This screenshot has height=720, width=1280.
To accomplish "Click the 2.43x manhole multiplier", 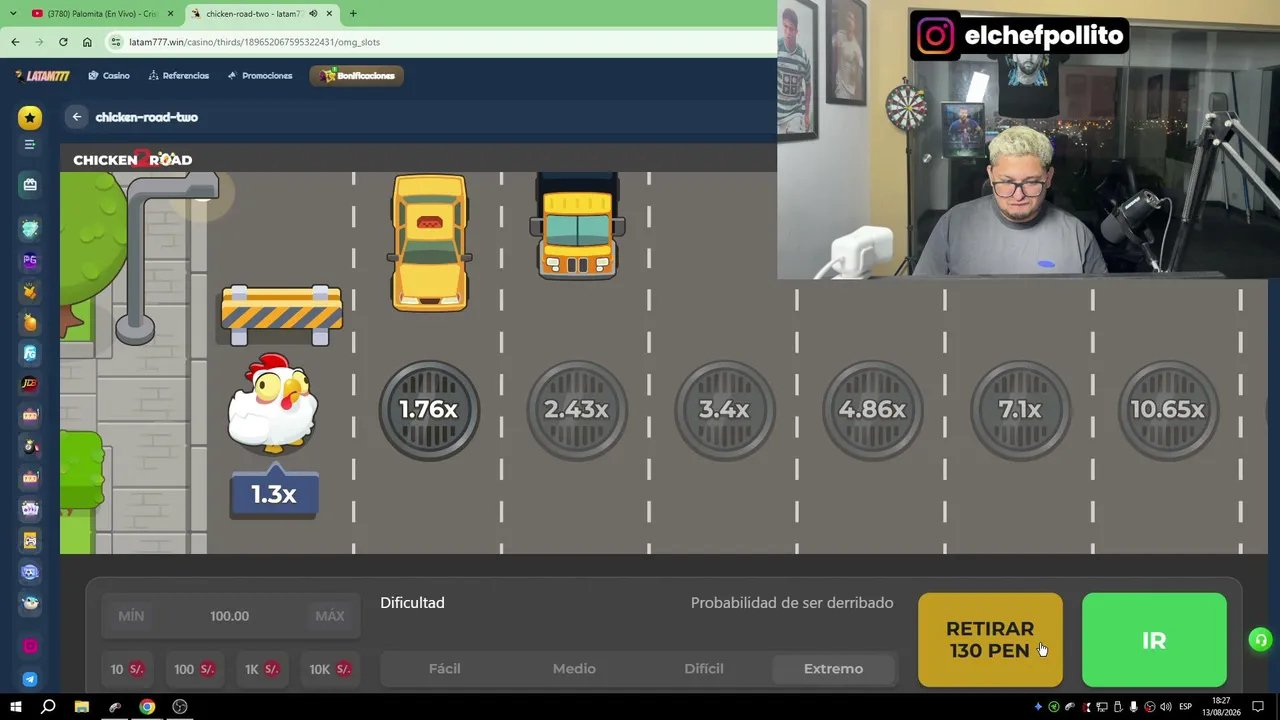I will [x=576, y=410].
